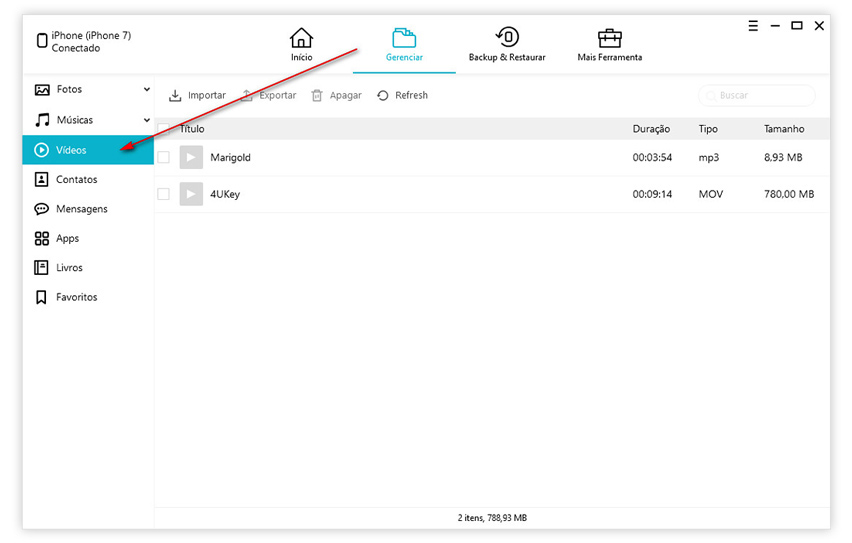Click the Apagar trash icon
852x543 pixels.
[317, 96]
